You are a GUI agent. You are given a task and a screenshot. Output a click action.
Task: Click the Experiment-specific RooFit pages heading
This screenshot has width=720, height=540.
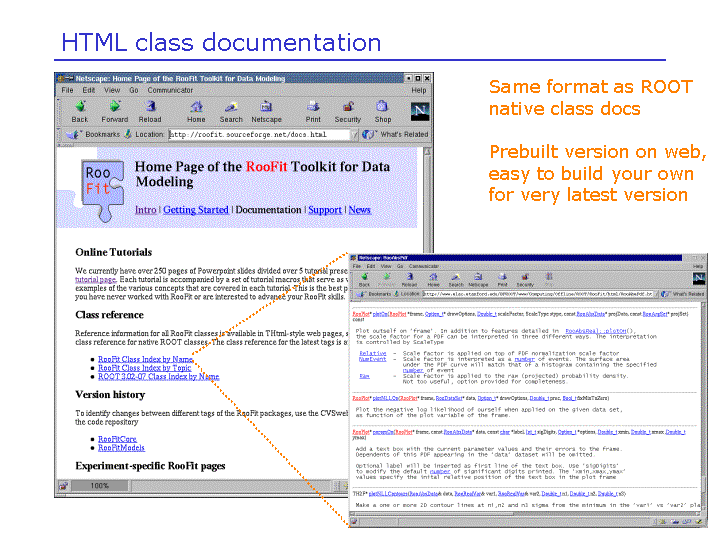[x=150, y=466]
